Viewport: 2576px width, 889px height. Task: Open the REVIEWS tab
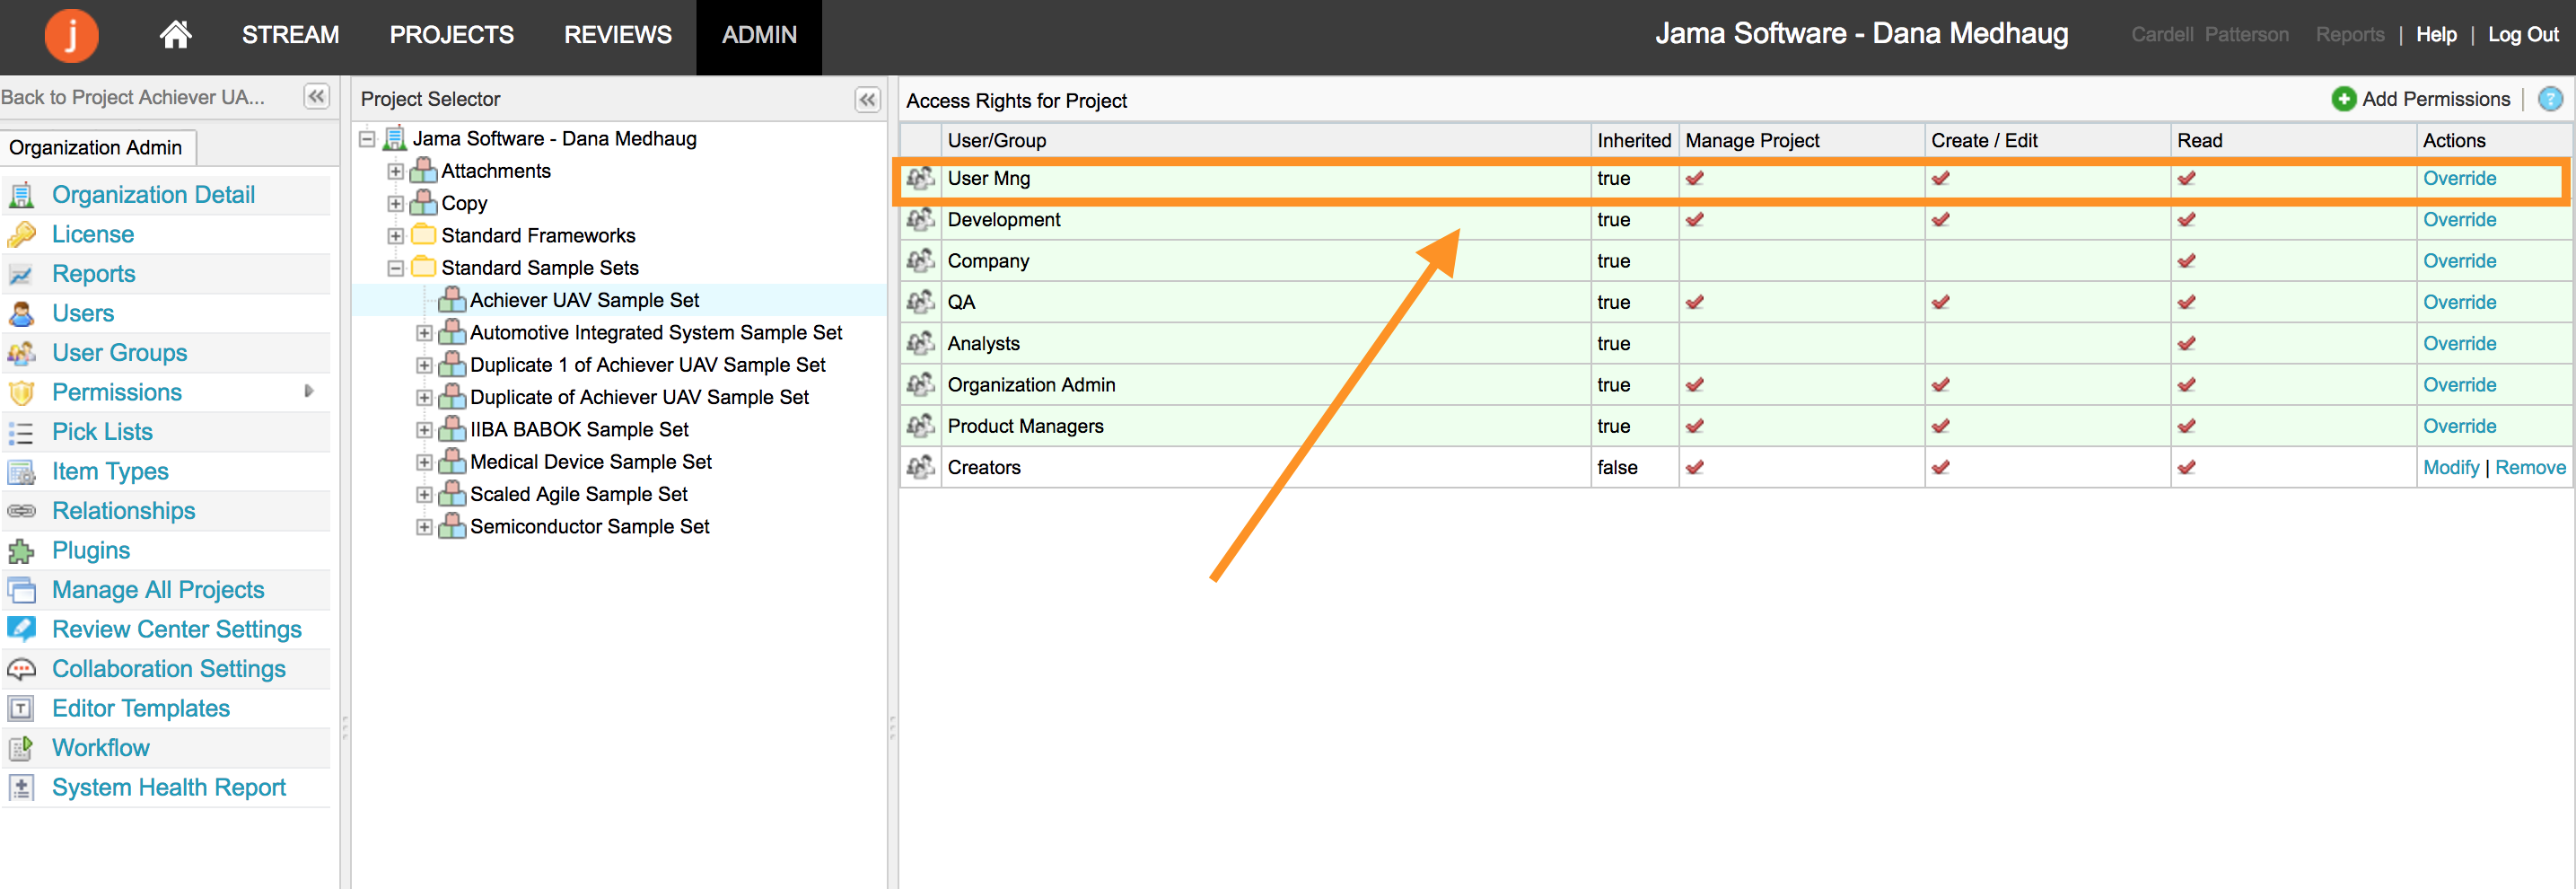[x=617, y=35]
